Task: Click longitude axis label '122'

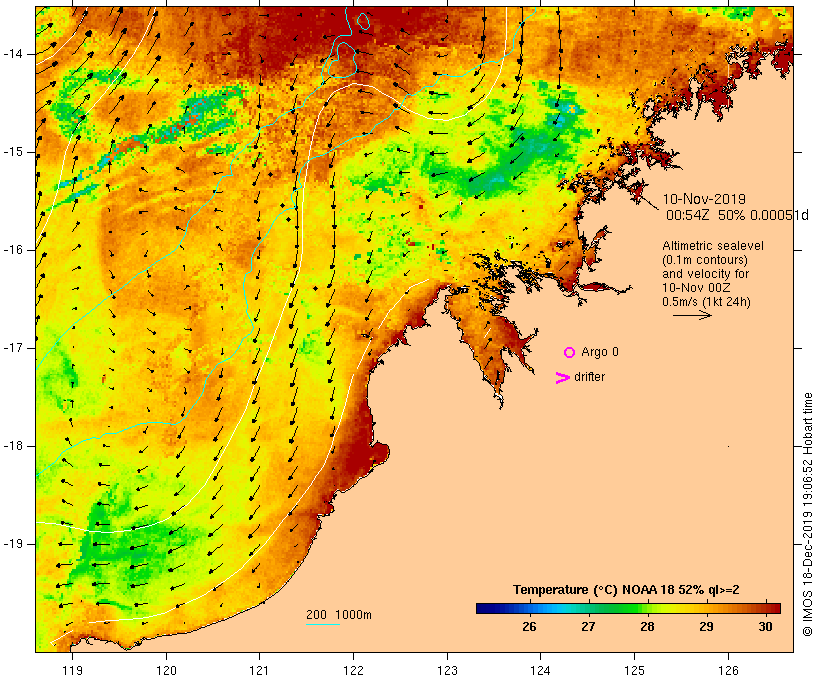Action: [354, 670]
